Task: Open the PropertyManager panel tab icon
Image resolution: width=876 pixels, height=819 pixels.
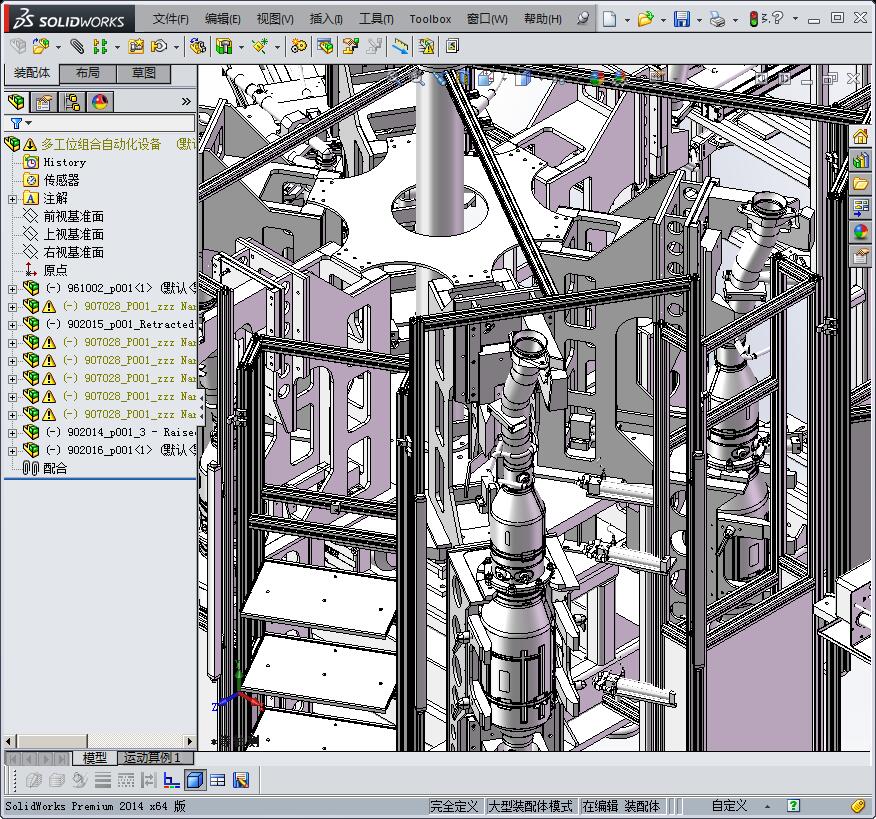Action: pos(44,102)
